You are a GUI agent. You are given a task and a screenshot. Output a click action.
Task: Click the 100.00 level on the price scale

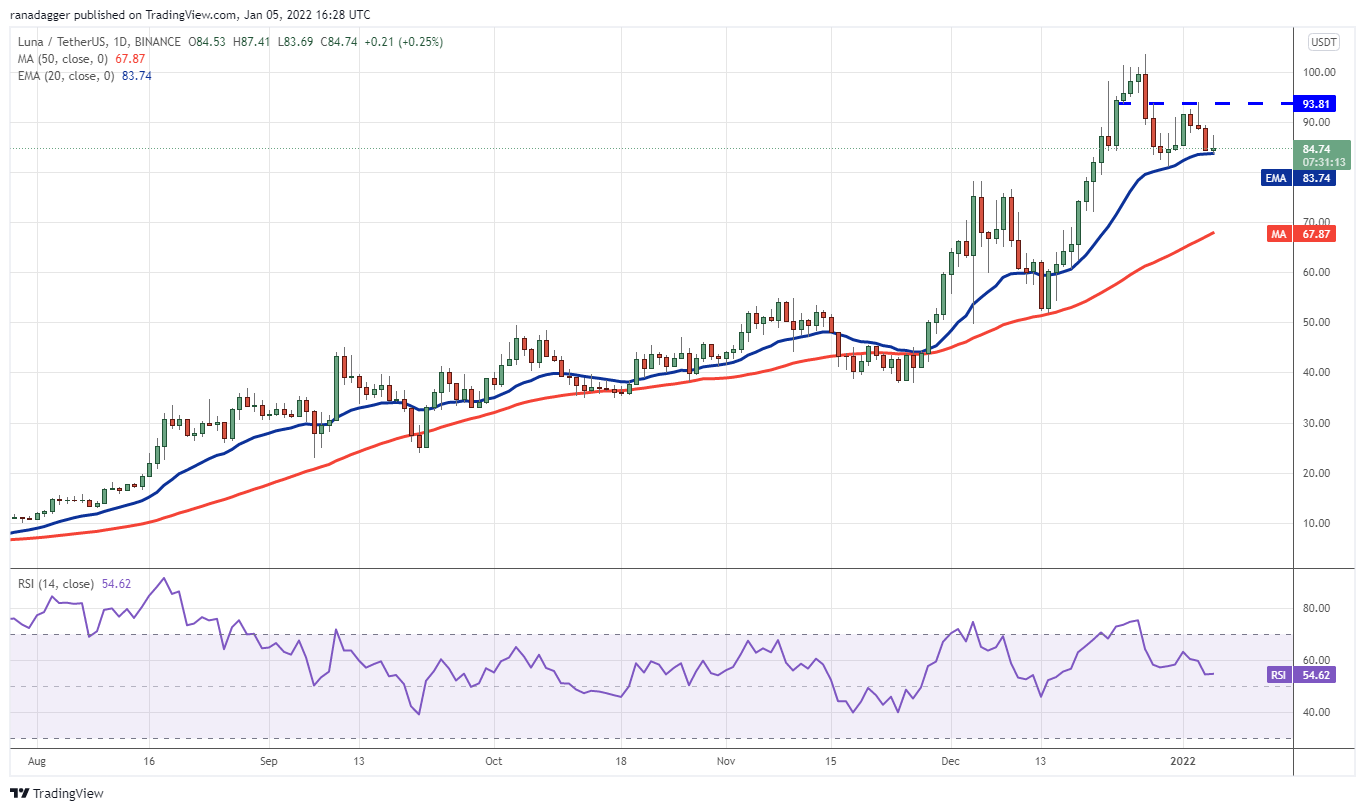tap(1319, 71)
